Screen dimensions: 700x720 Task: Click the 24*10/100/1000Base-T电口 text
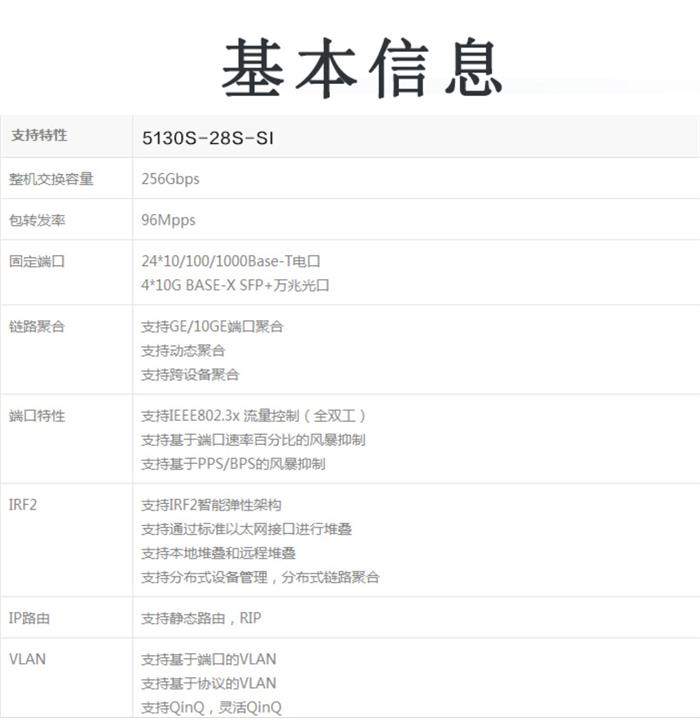pos(230,261)
